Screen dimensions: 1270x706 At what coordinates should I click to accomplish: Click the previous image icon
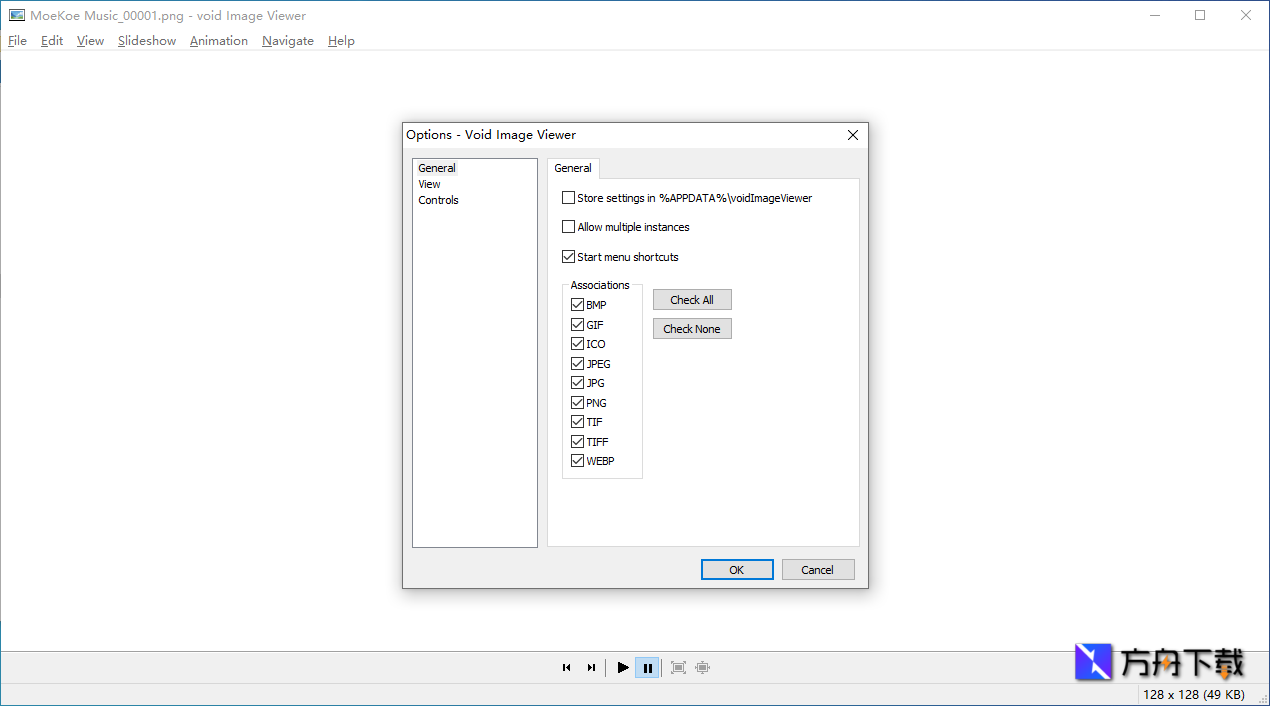[567, 668]
